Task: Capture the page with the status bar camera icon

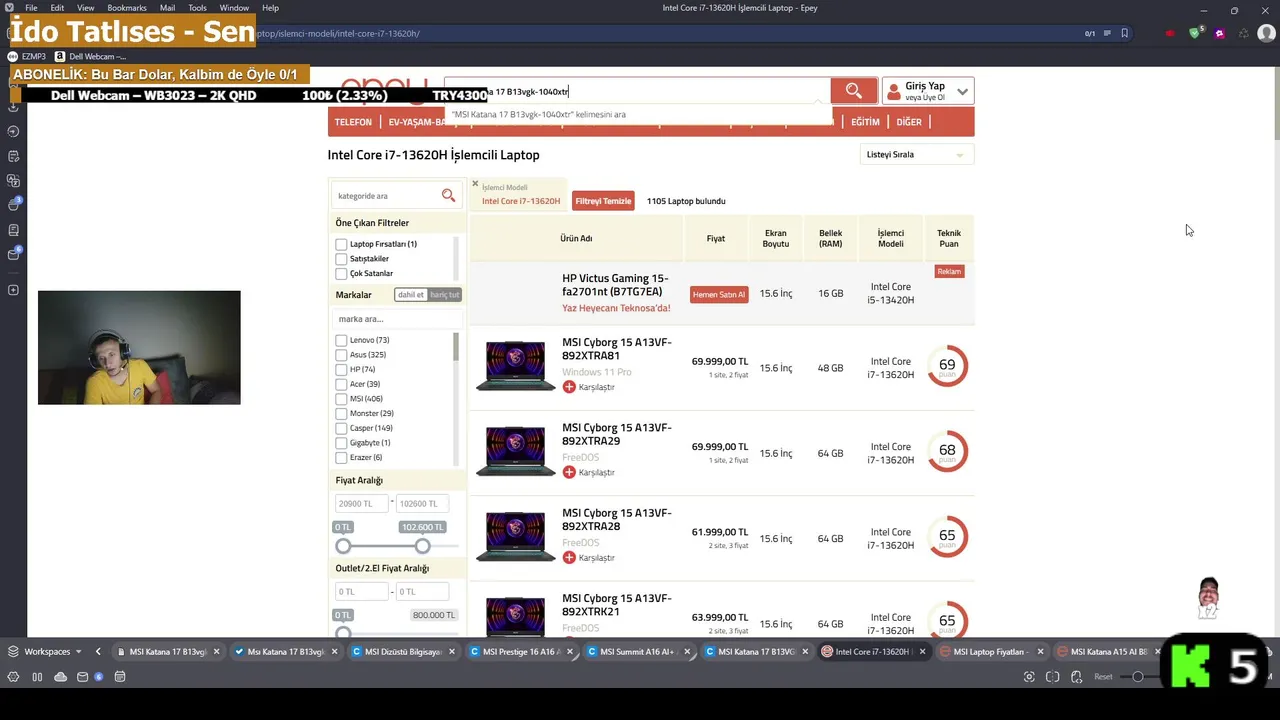Action: pos(1029,677)
